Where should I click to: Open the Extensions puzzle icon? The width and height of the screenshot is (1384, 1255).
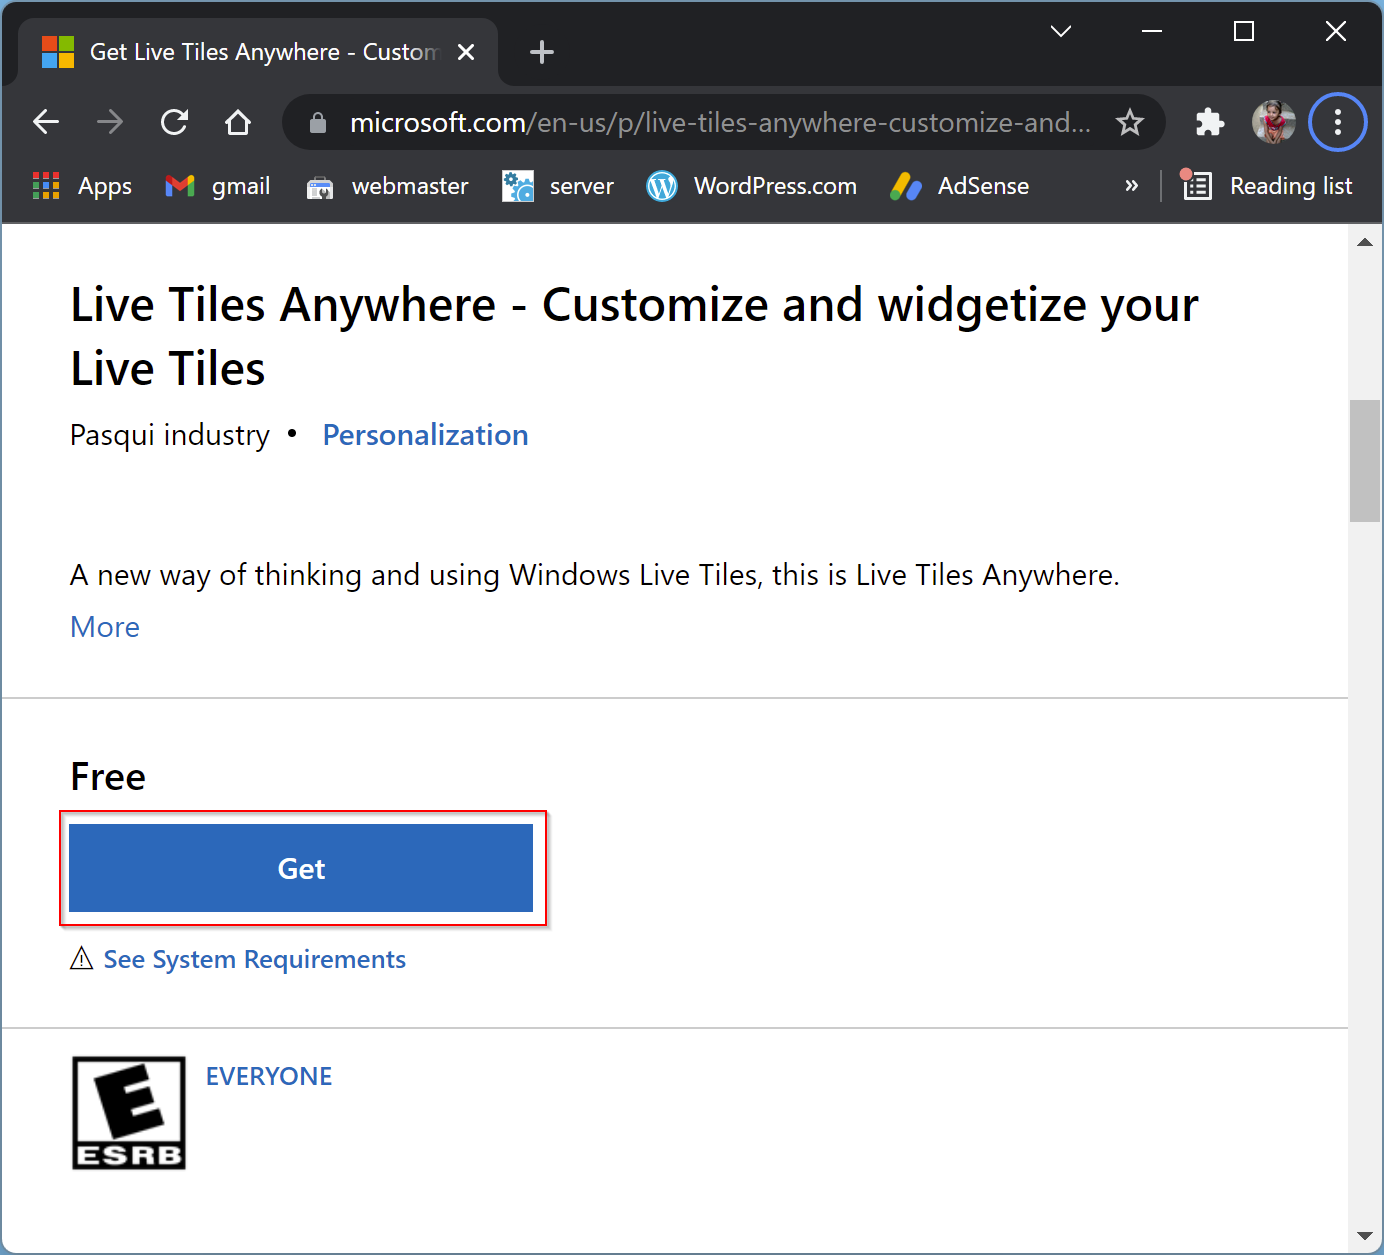click(x=1210, y=122)
